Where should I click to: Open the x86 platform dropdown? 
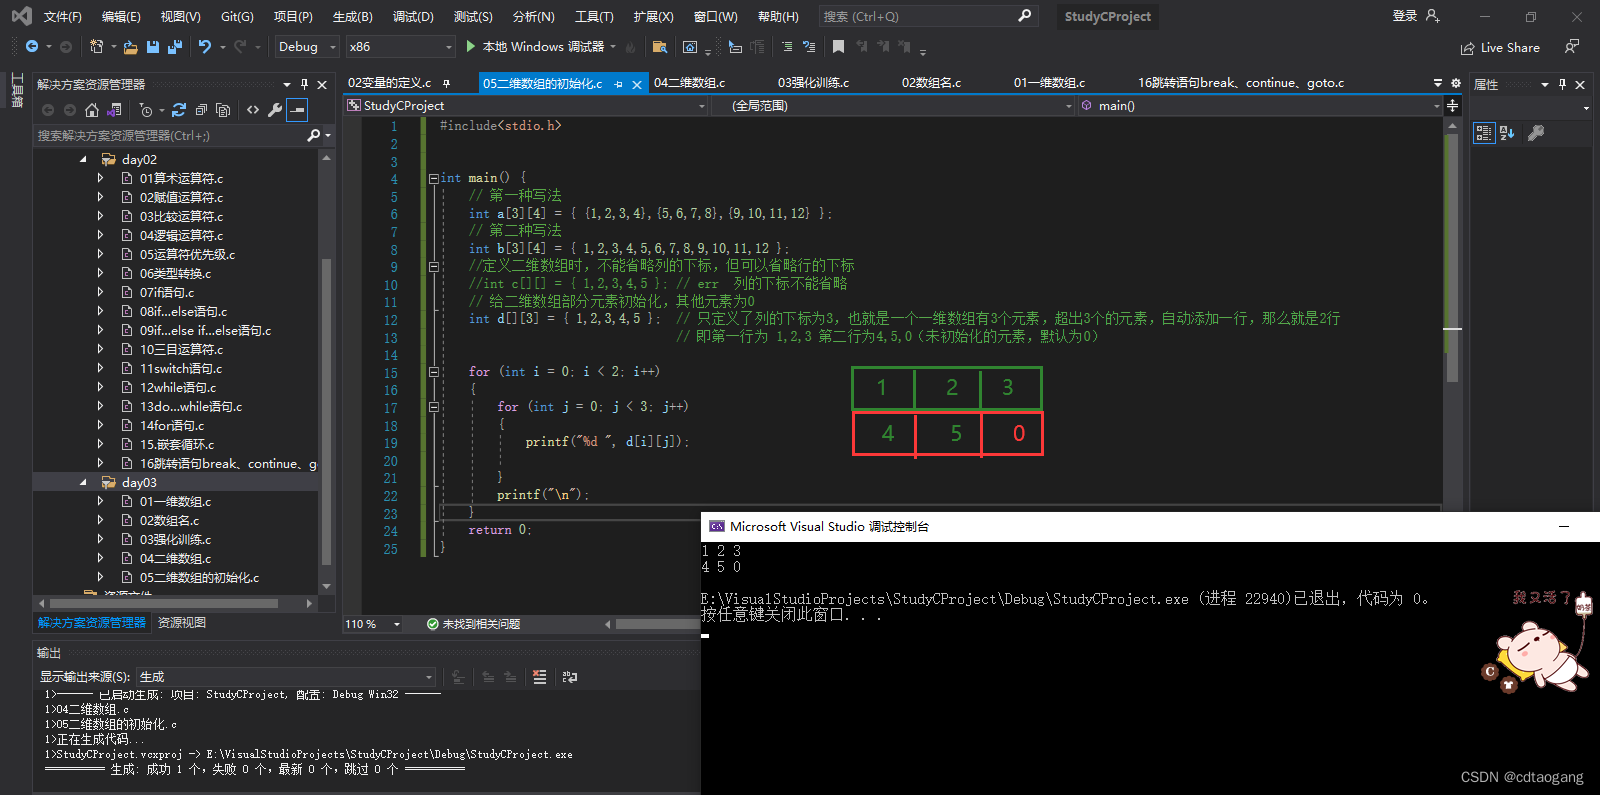tap(400, 47)
